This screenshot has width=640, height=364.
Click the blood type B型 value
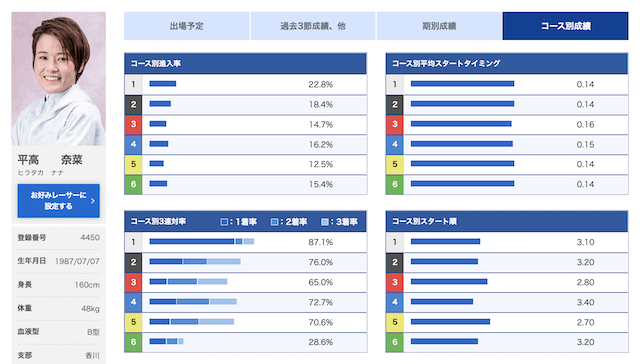click(x=93, y=332)
